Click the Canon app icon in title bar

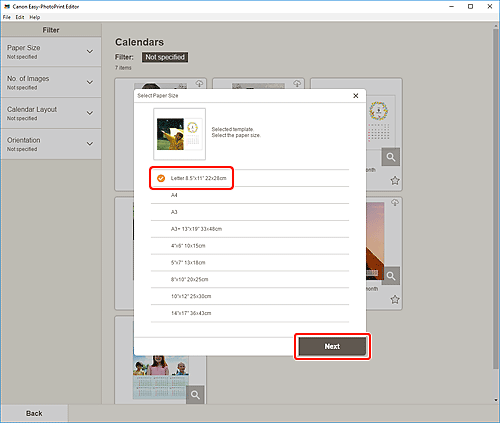(x=7, y=6)
